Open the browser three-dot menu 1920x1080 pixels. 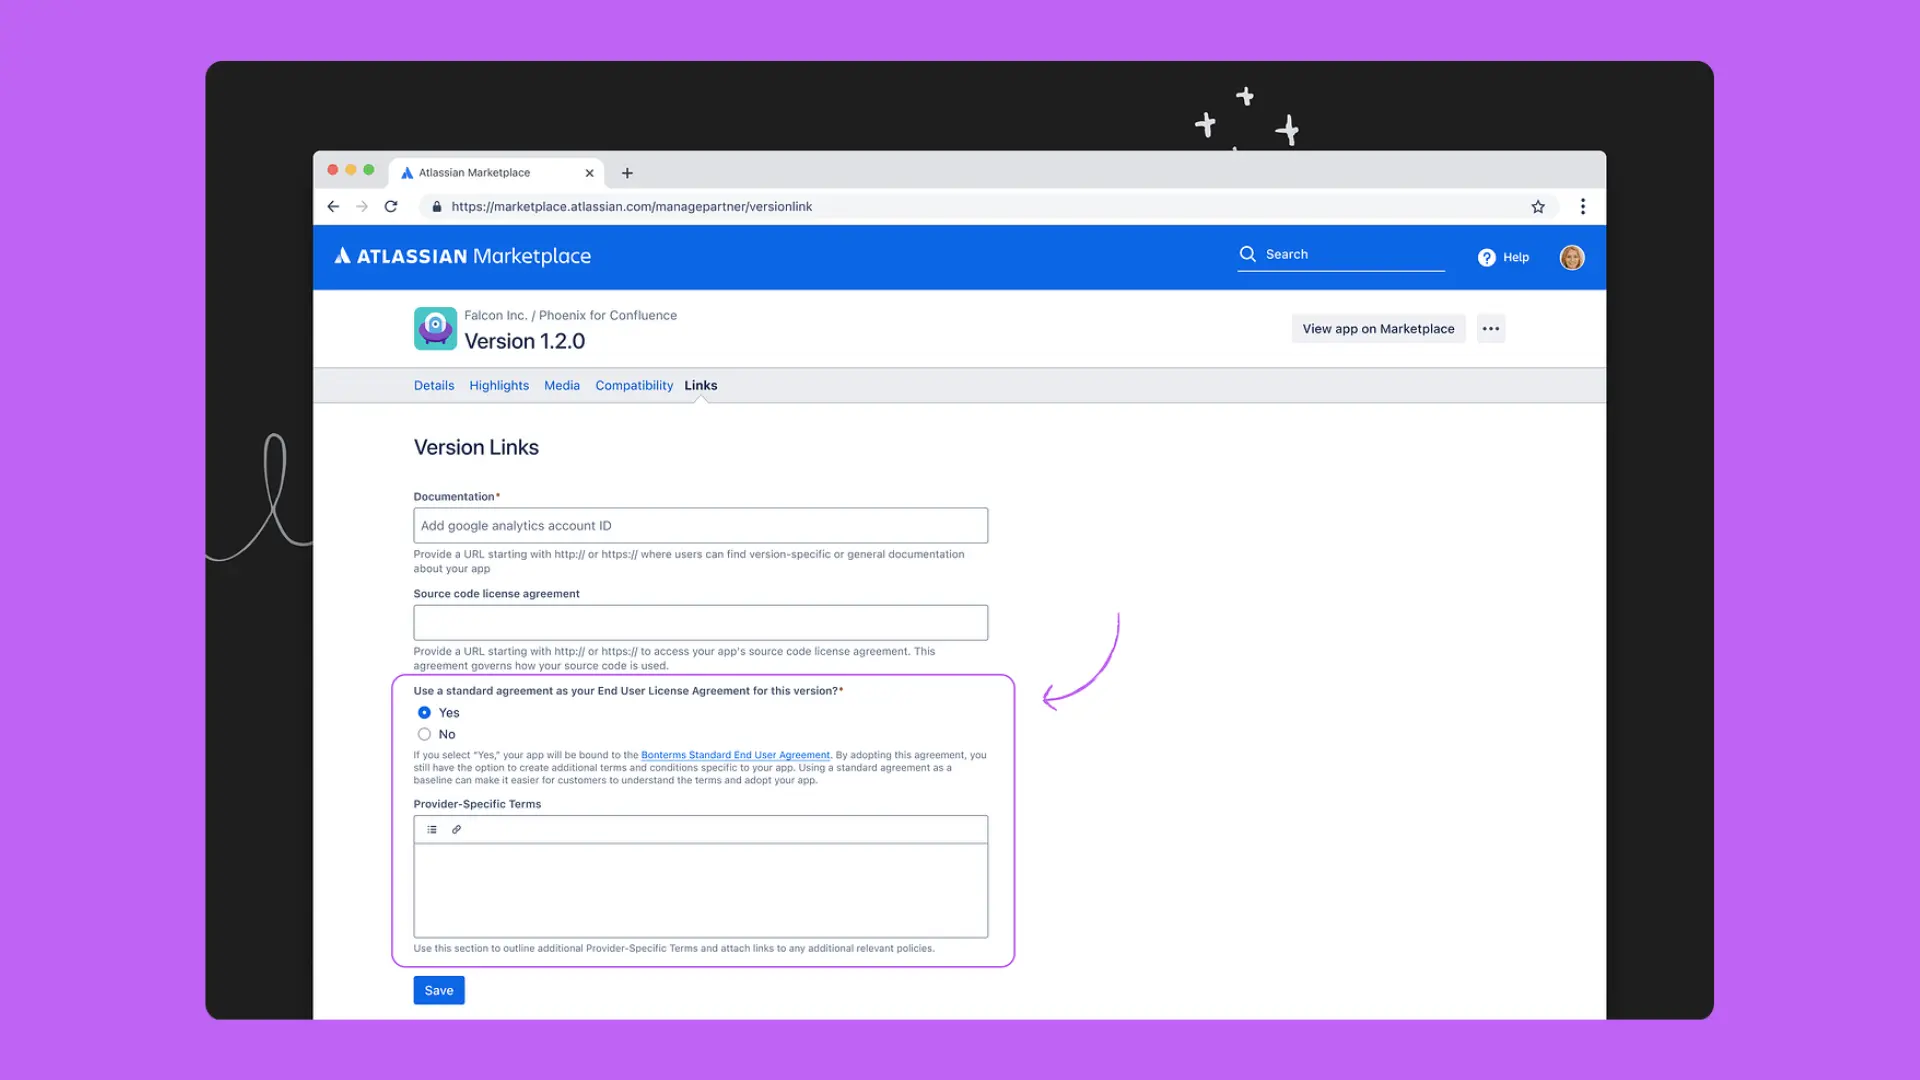tap(1583, 207)
